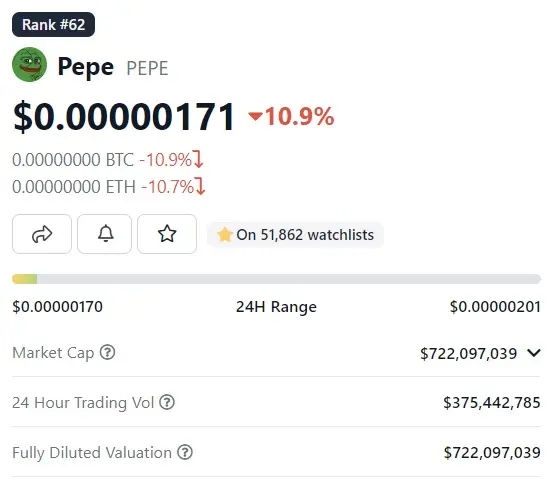Click the $0.00000171 price value
The height and width of the screenshot is (486, 551).
click(x=124, y=116)
